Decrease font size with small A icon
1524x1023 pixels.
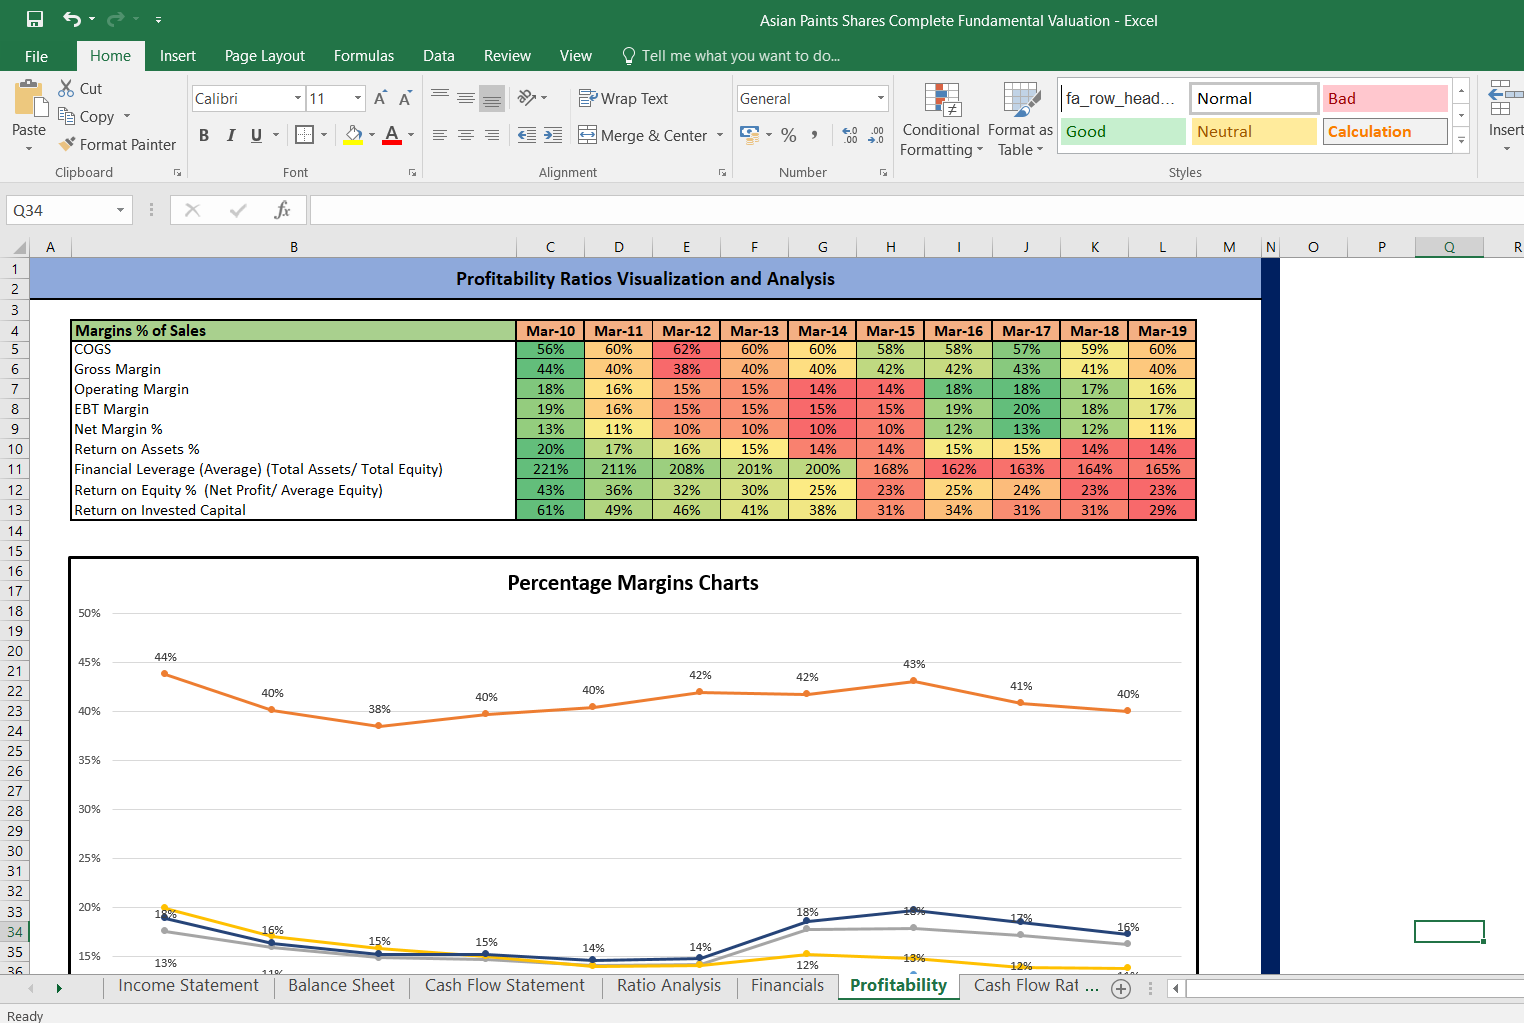click(405, 98)
